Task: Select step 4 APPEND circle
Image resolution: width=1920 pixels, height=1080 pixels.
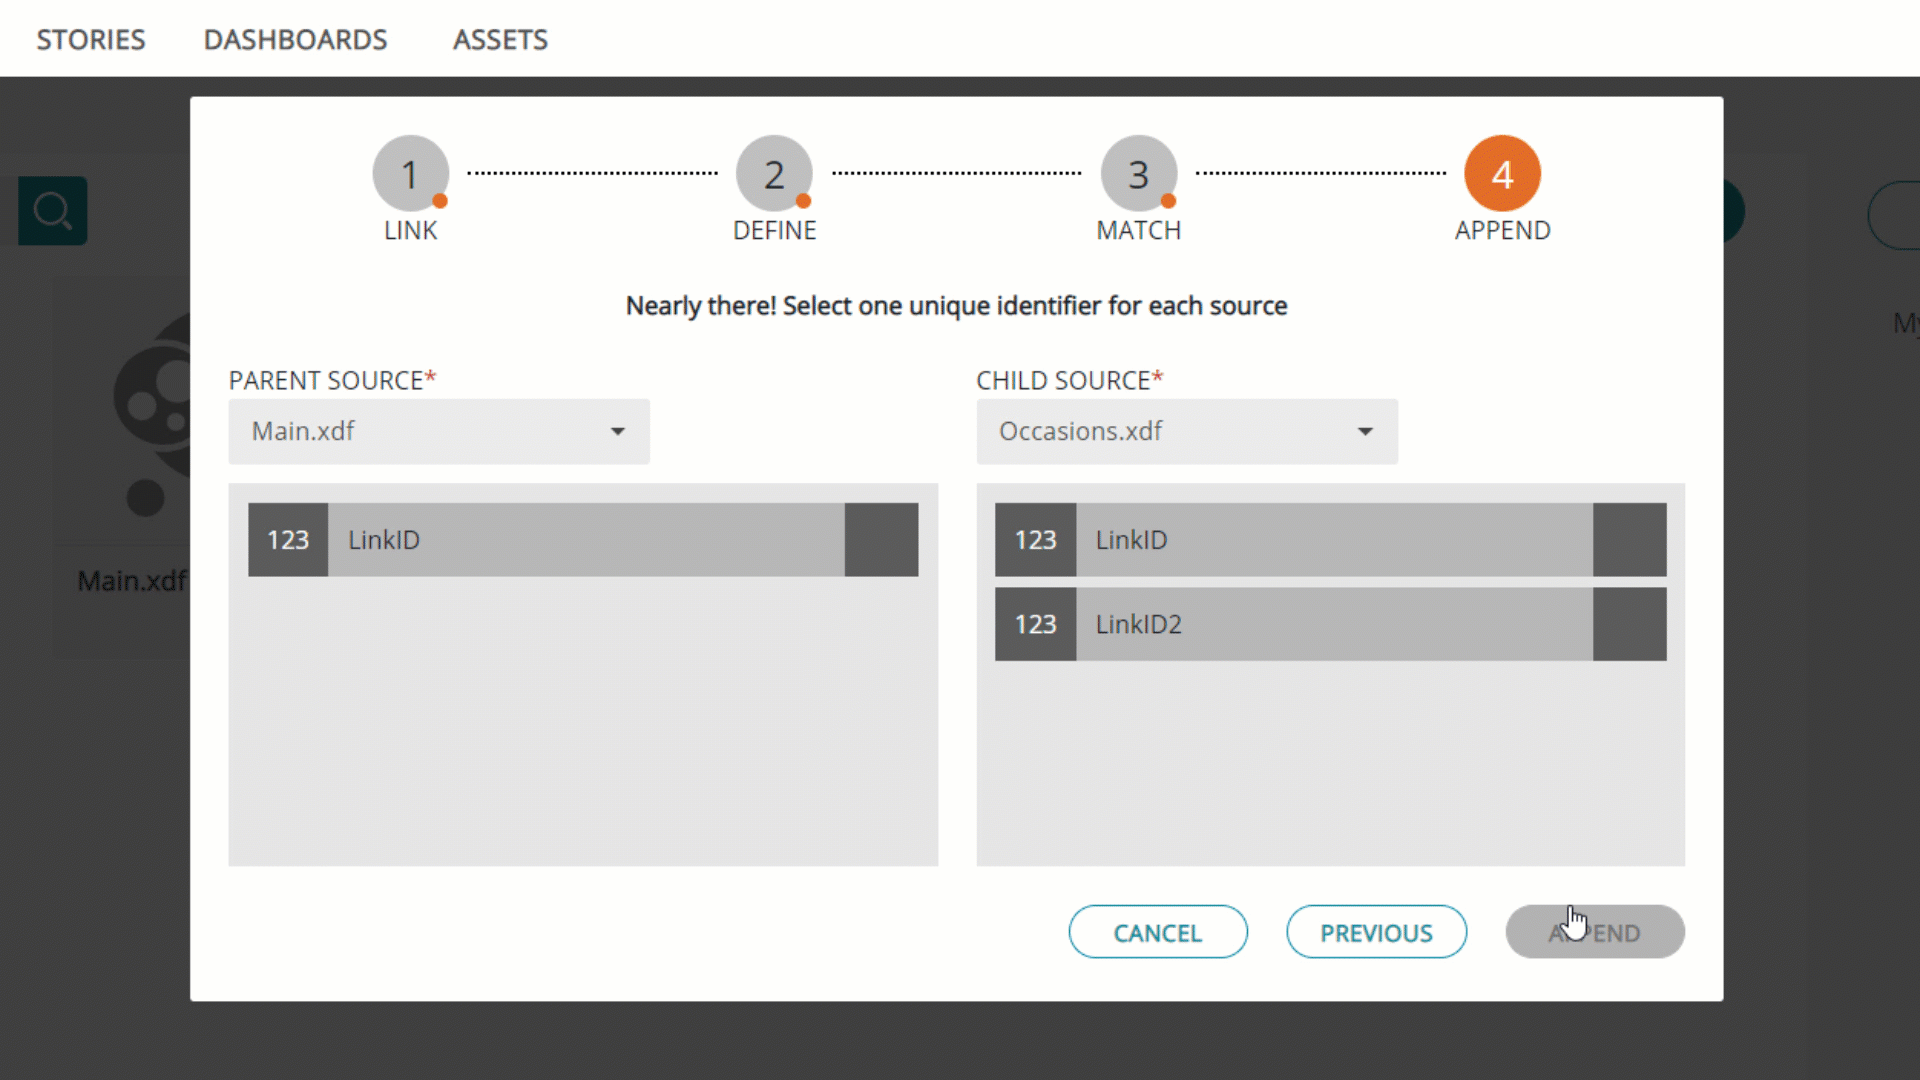Action: (1502, 174)
